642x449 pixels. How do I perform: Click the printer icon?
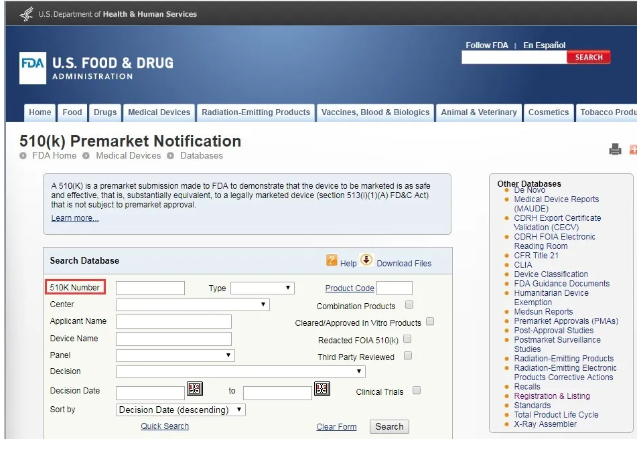click(x=615, y=149)
